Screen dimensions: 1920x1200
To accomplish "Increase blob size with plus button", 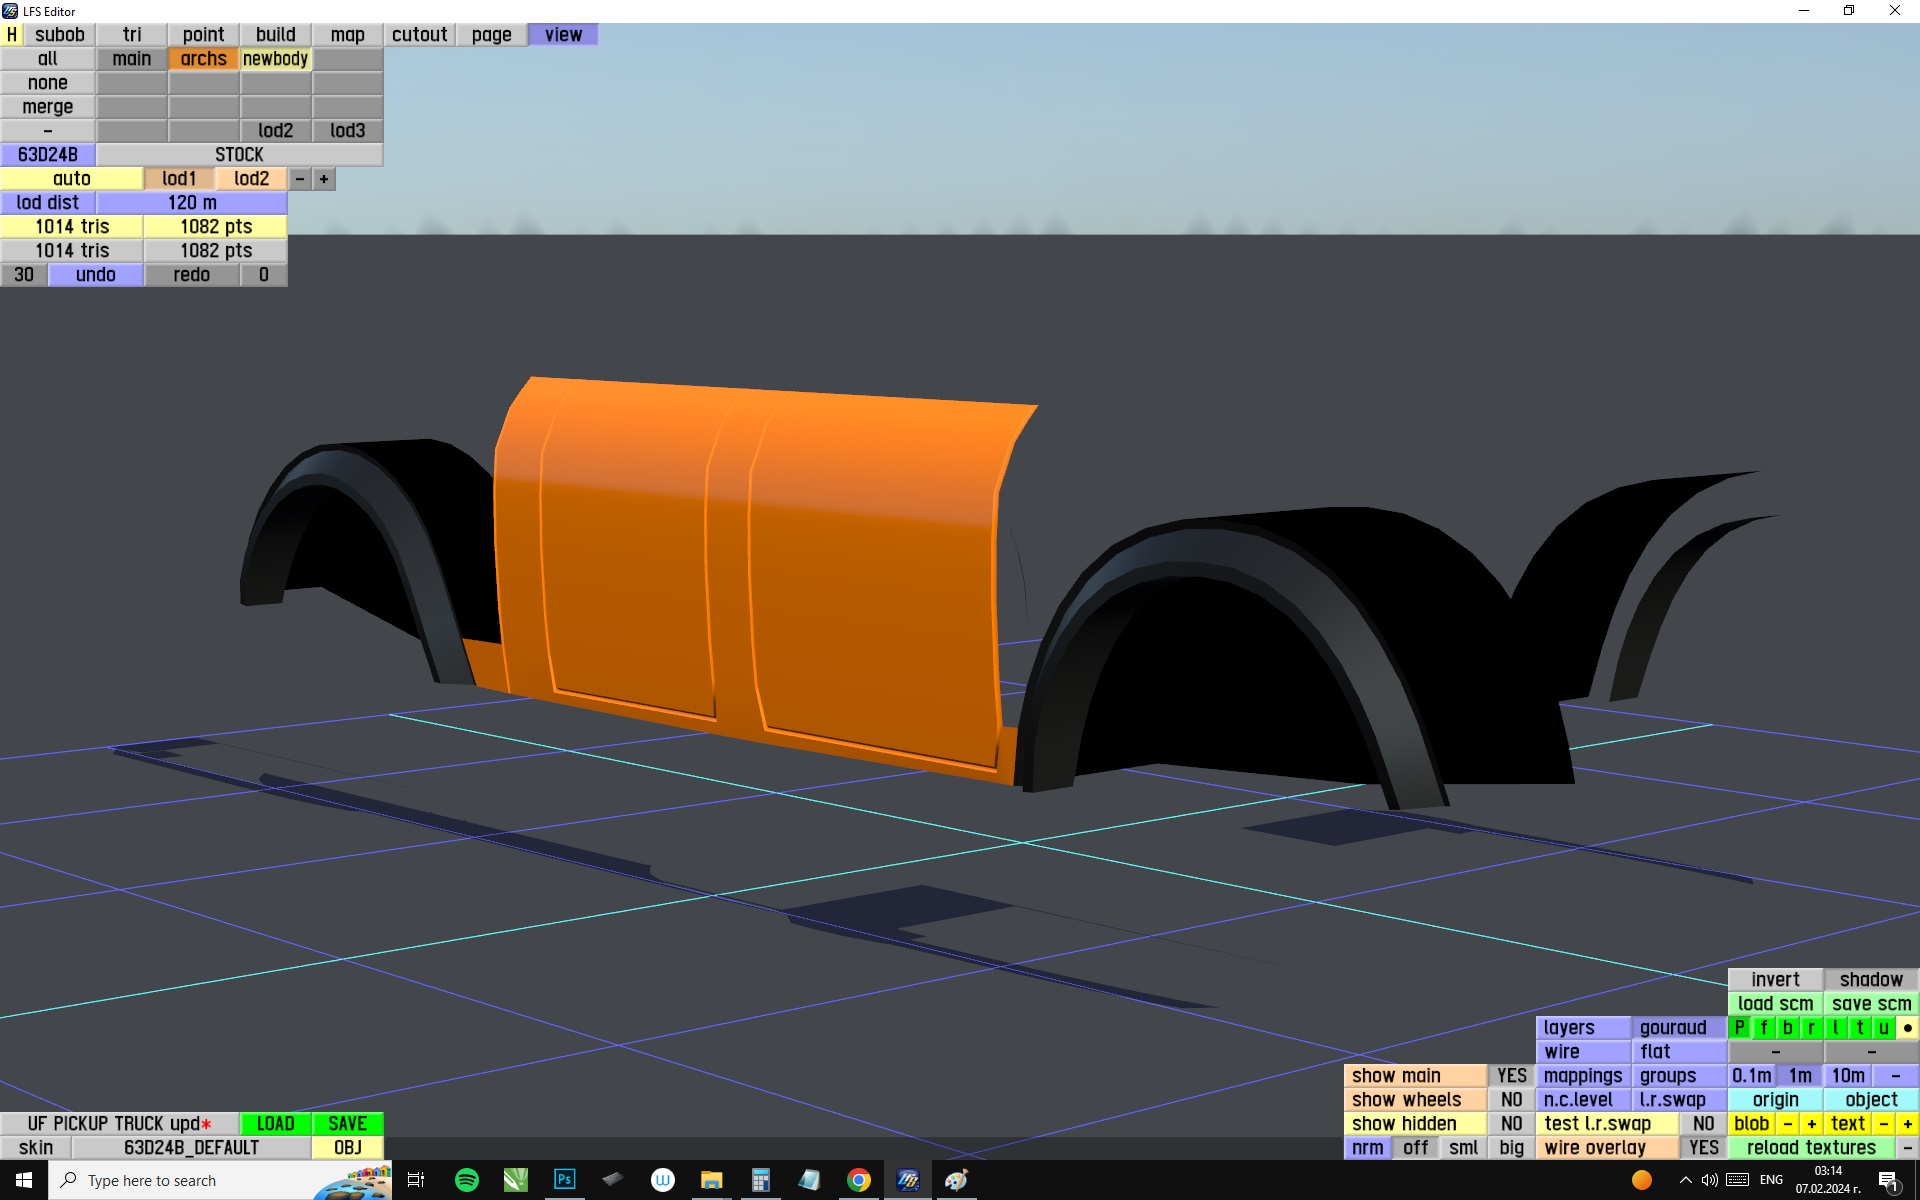I will pyautogui.click(x=1811, y=1123).
